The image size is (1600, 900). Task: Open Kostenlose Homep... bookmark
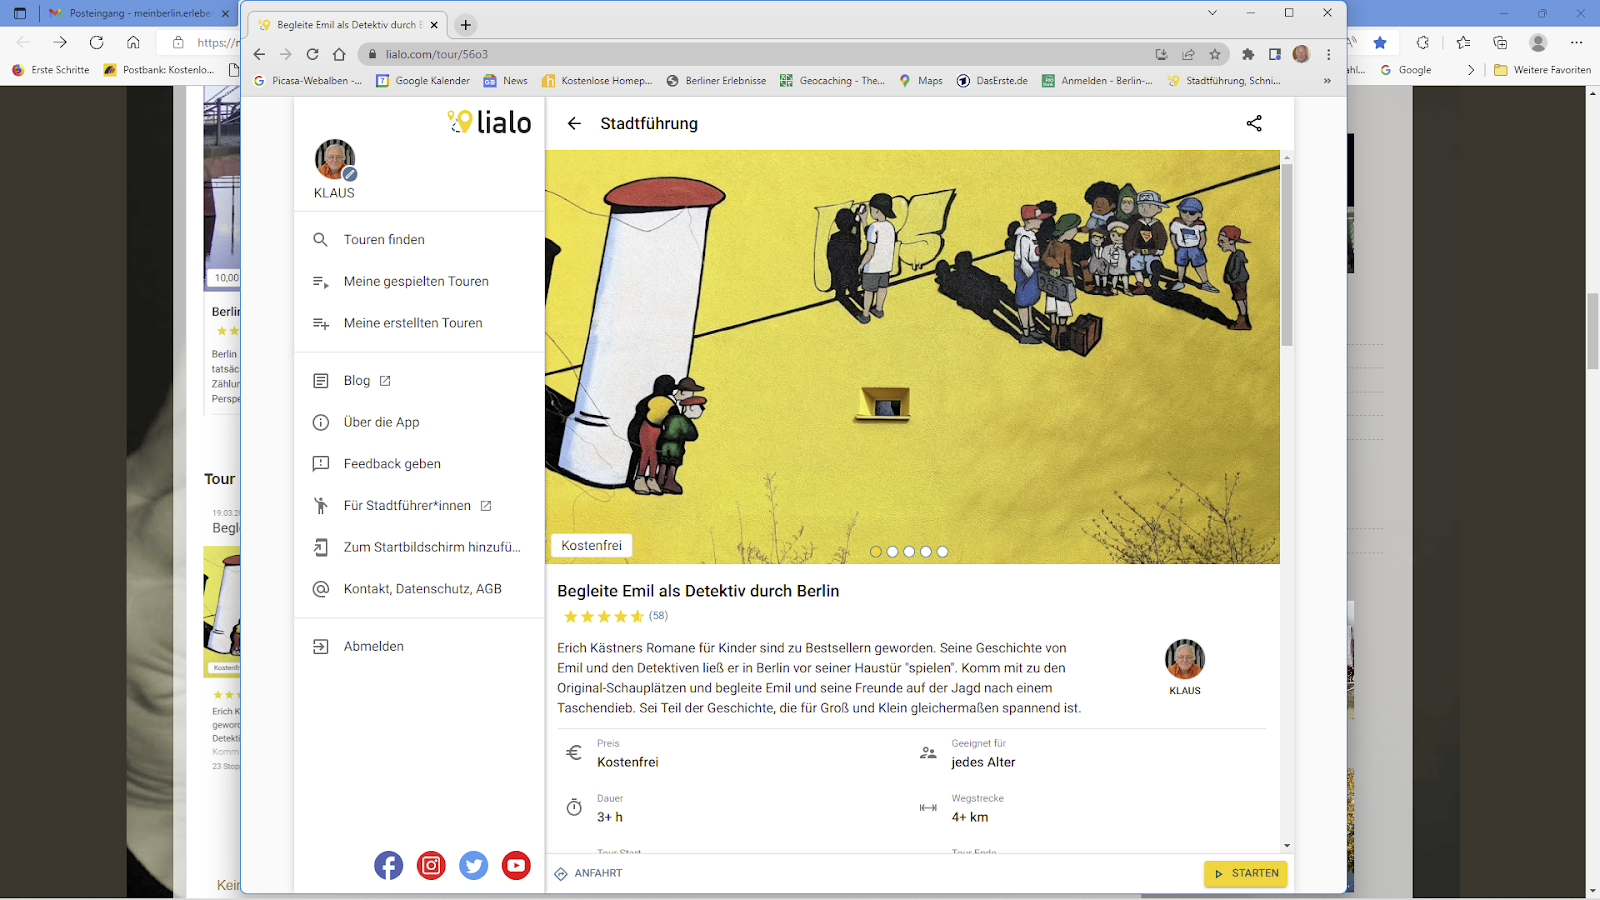coord(597,81)
